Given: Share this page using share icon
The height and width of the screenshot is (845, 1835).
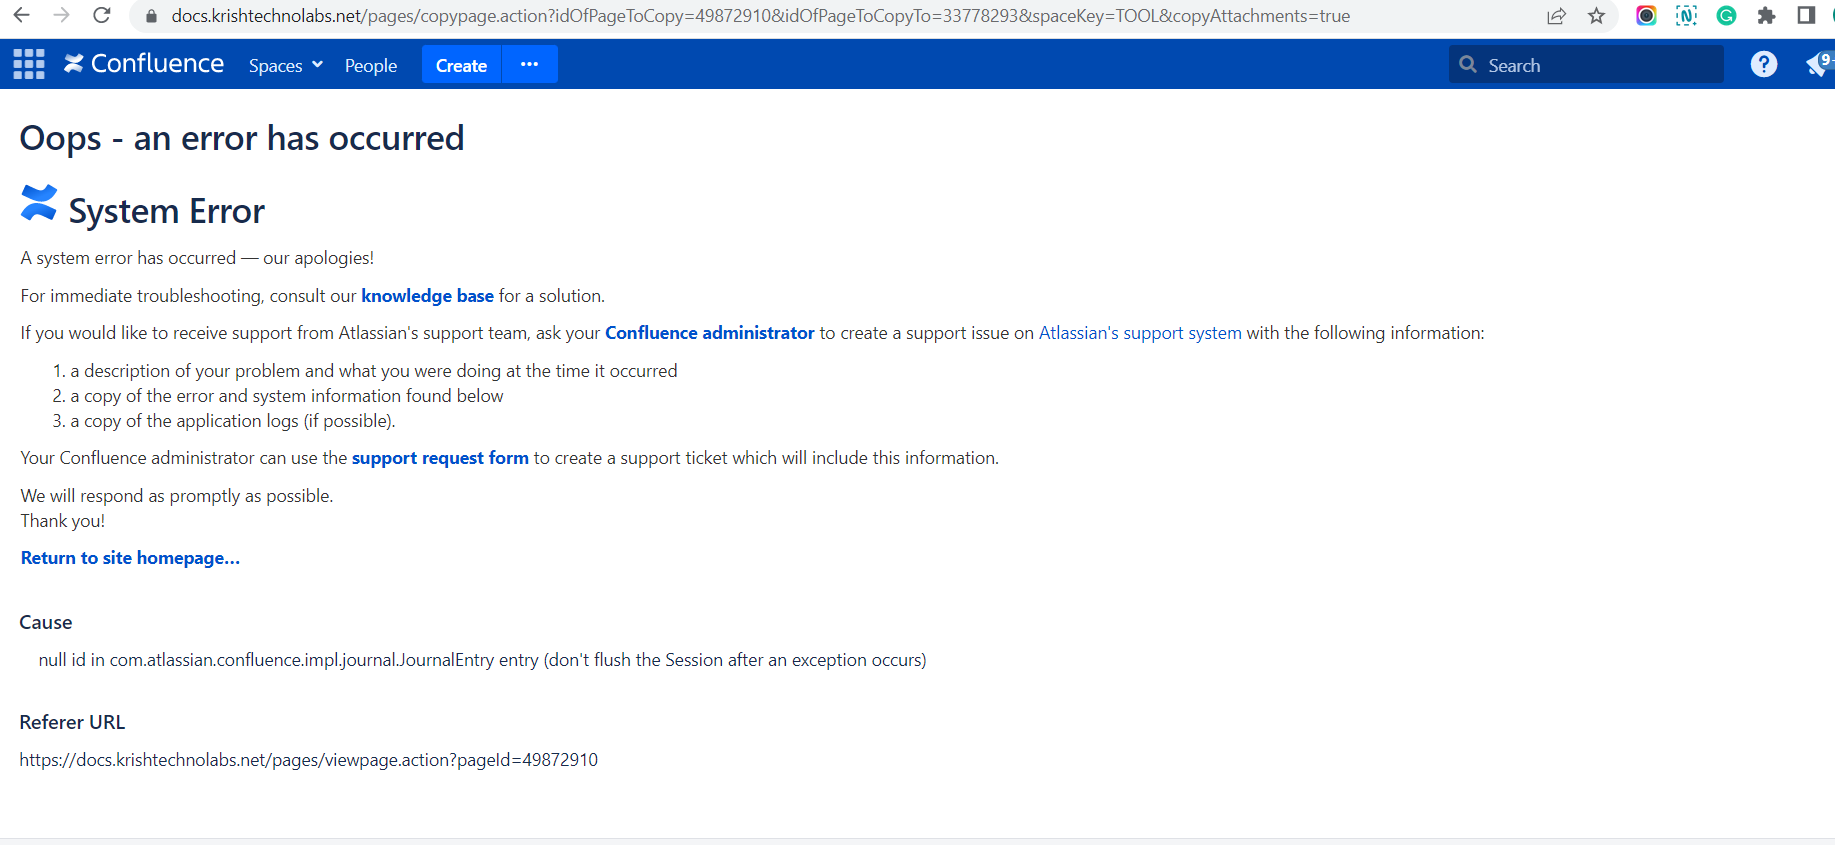Looking at the screenshot, I should coord(1556,16).
